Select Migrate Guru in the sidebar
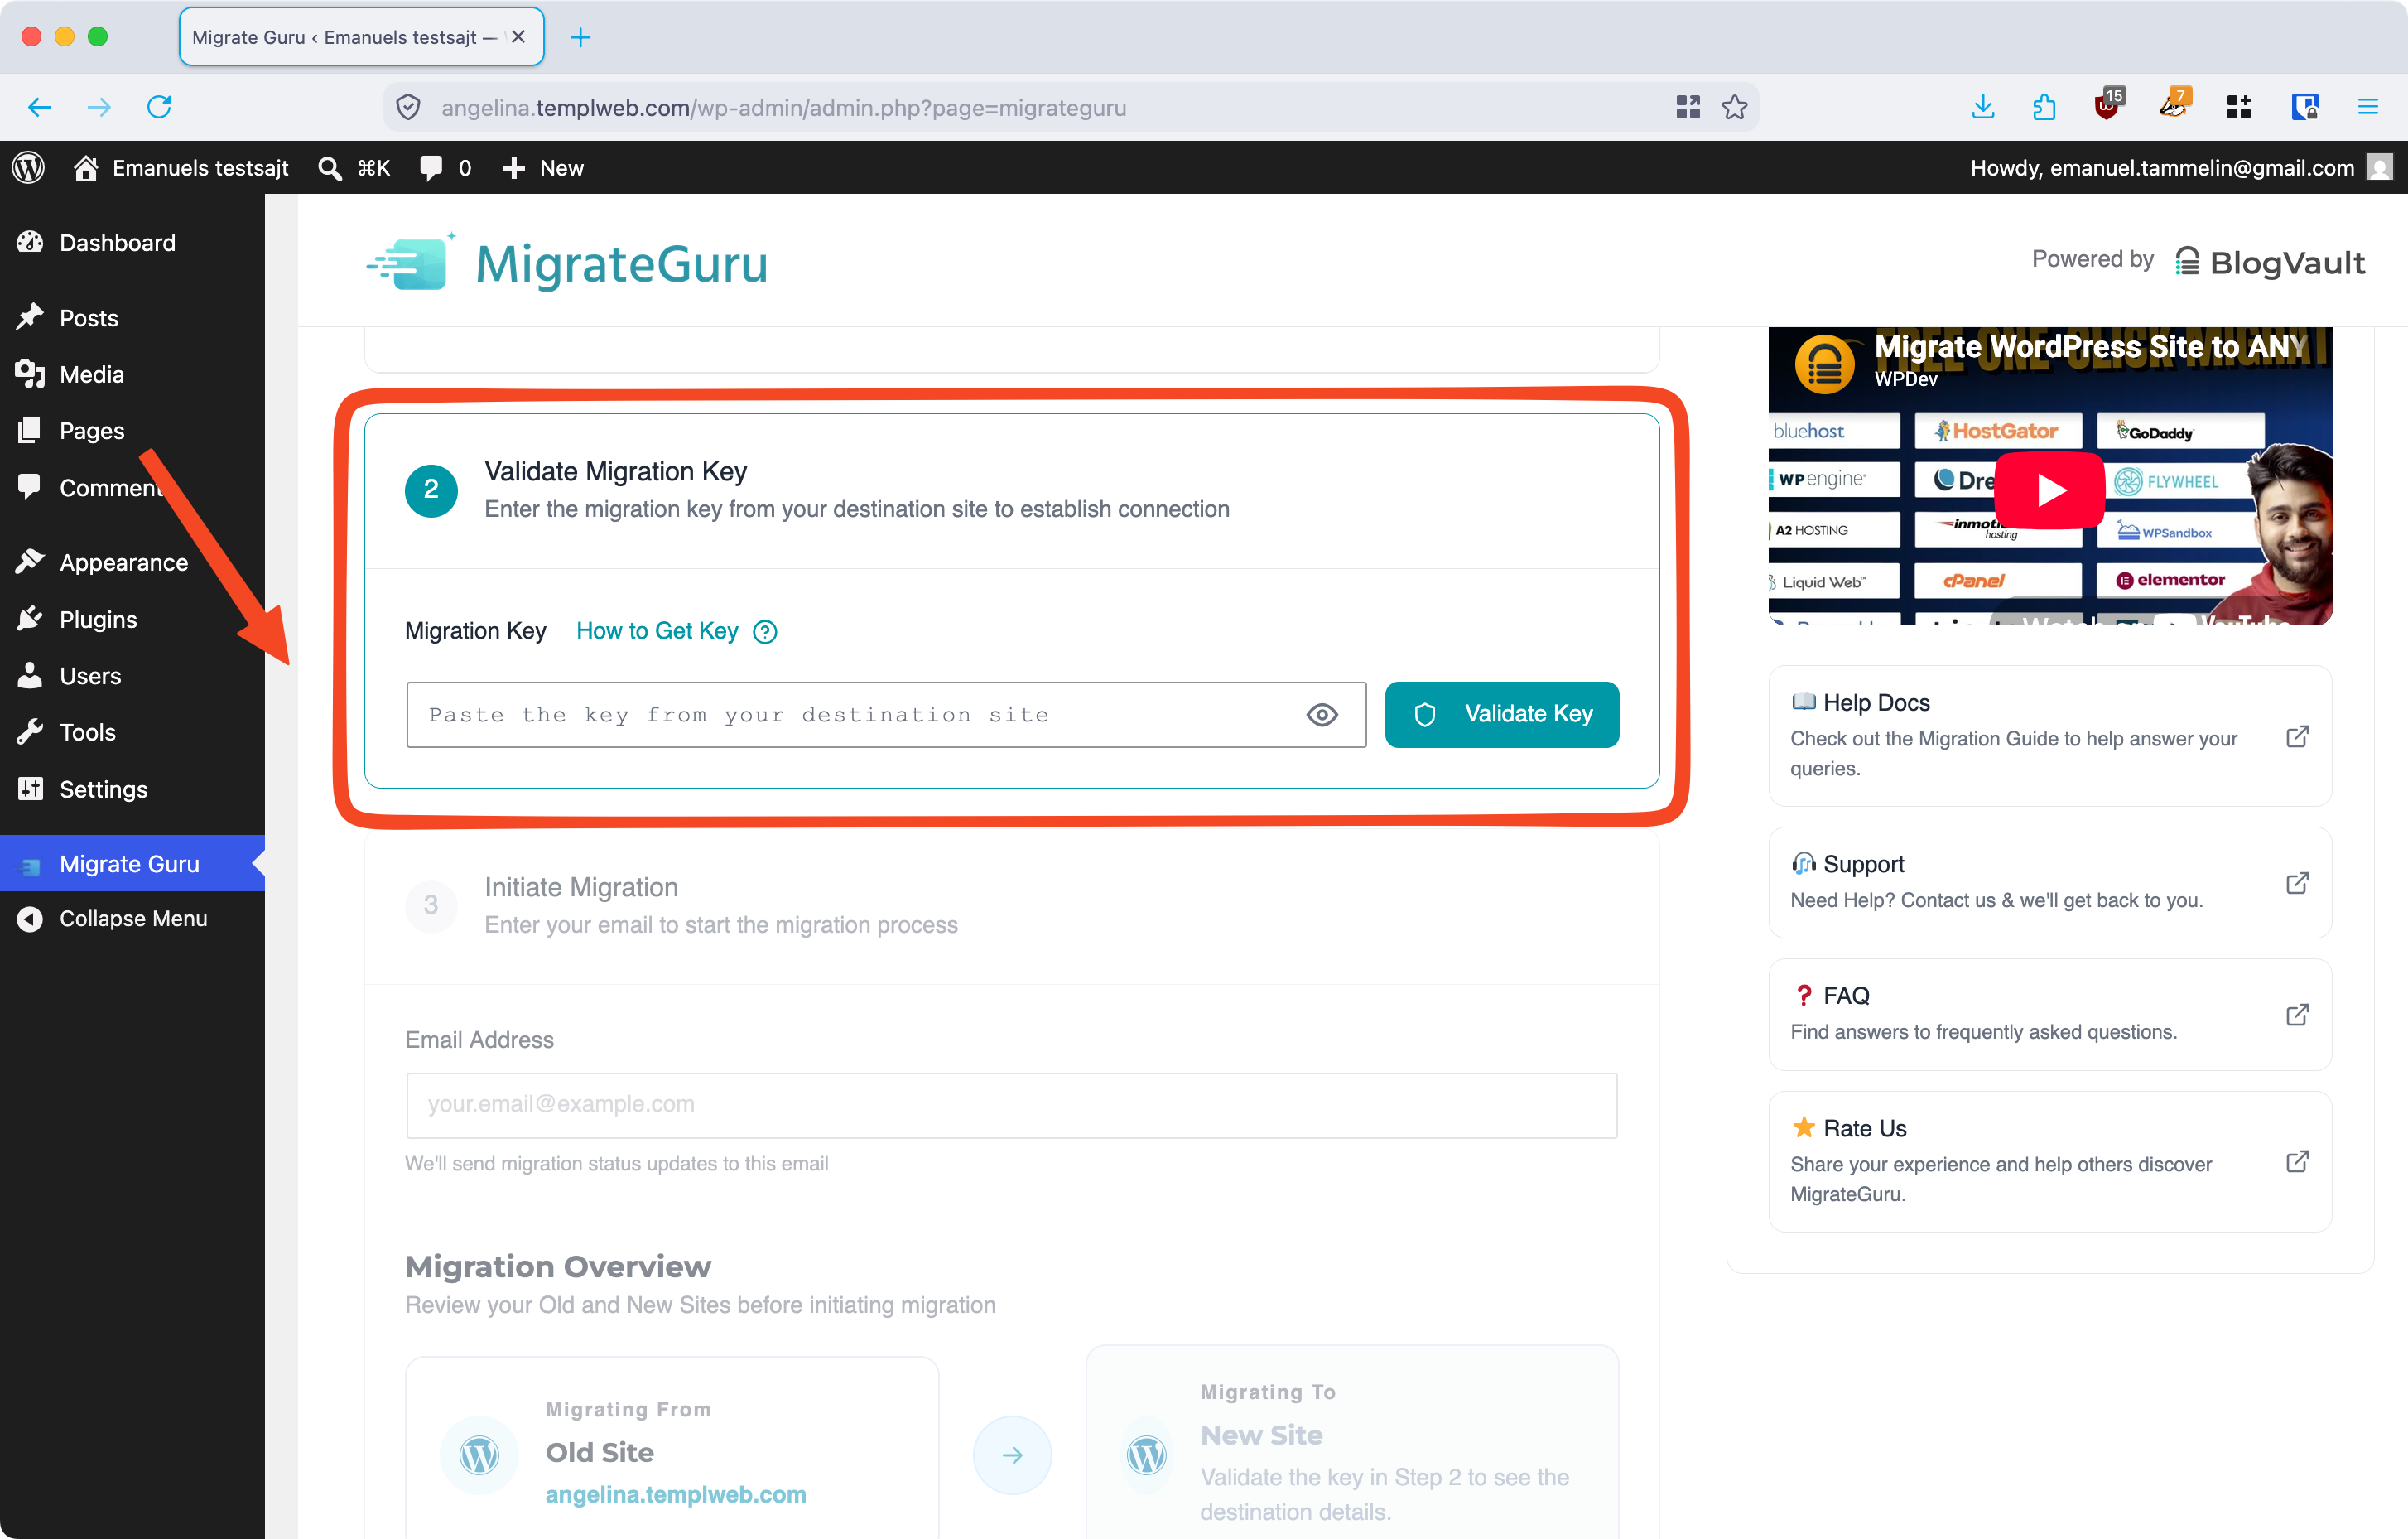 132,864
